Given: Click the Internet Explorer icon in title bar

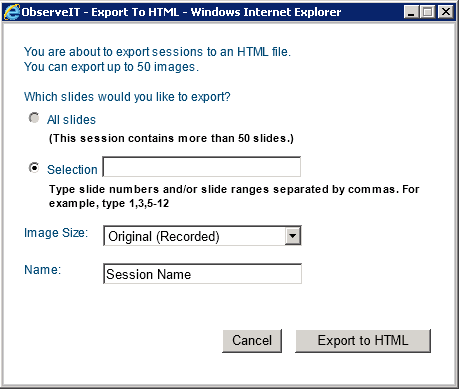Looking at the screenshot, I should (12, 12).
